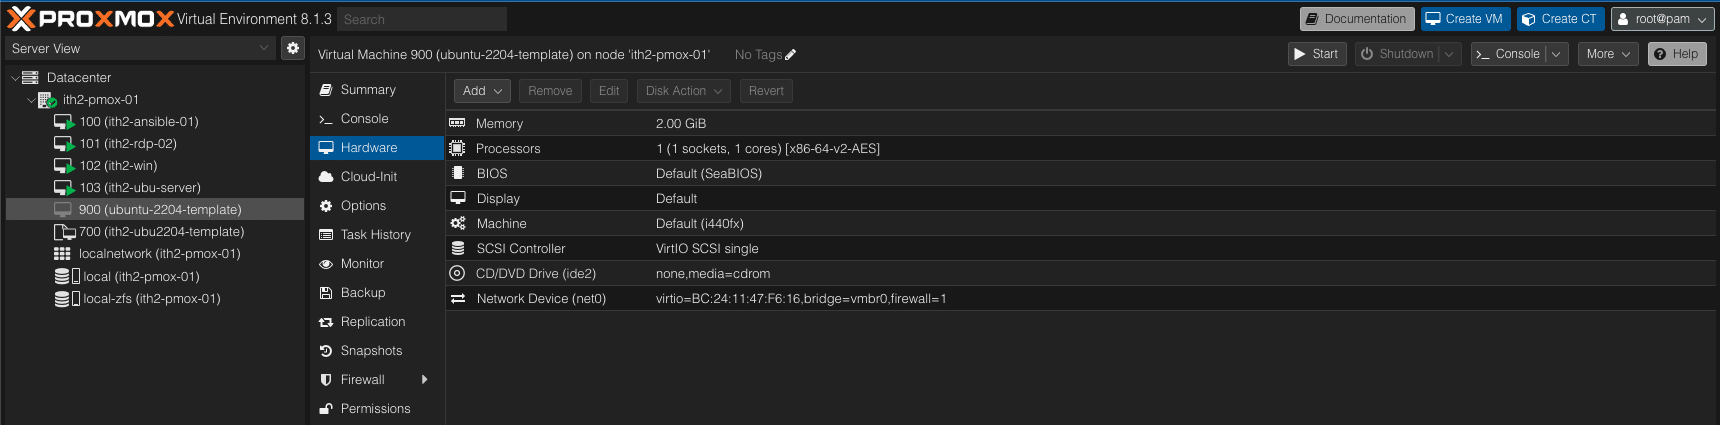This screenshot has height=425, width=1720.
Task: Open Permissions via the unlock icon
Action: pos(326,409)
